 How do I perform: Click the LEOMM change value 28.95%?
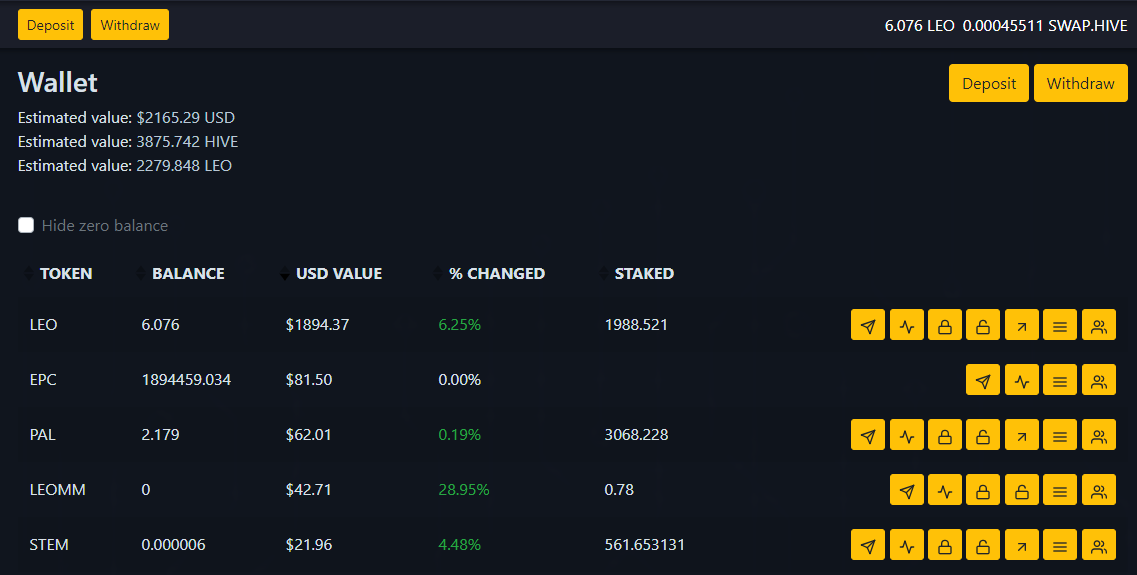point(463,490)
